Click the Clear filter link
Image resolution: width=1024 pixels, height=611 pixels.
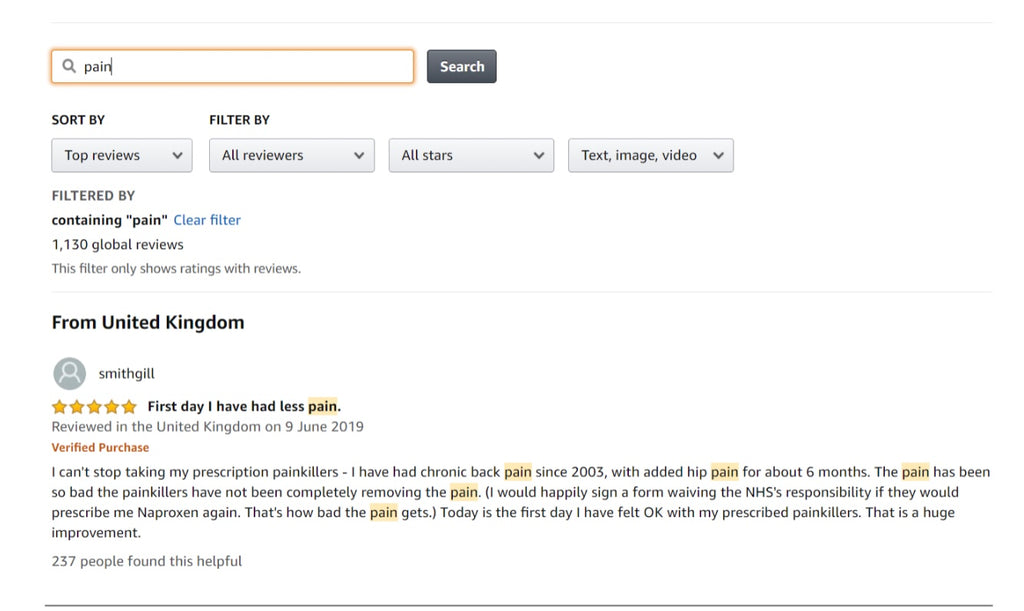[x=207, y=220]
